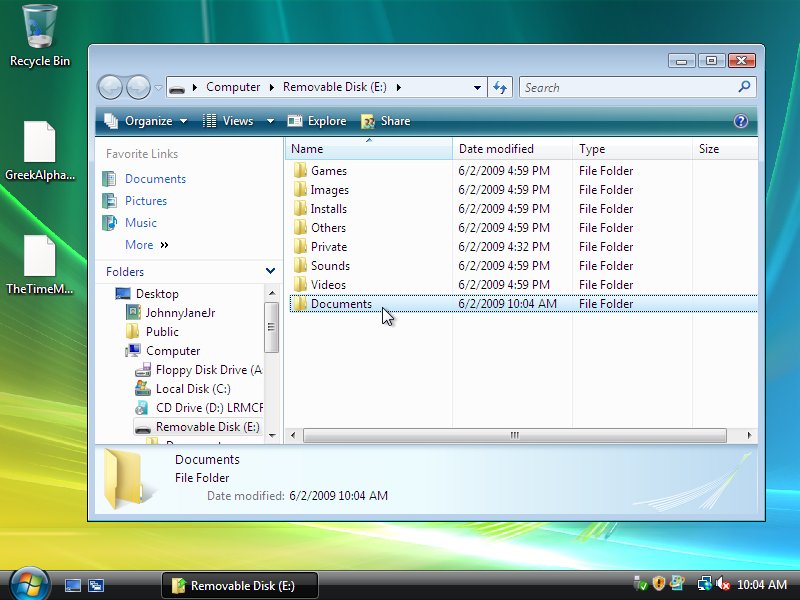Click the muted volume tray icon
800x600 pixels.
click(x=723, y=585)
